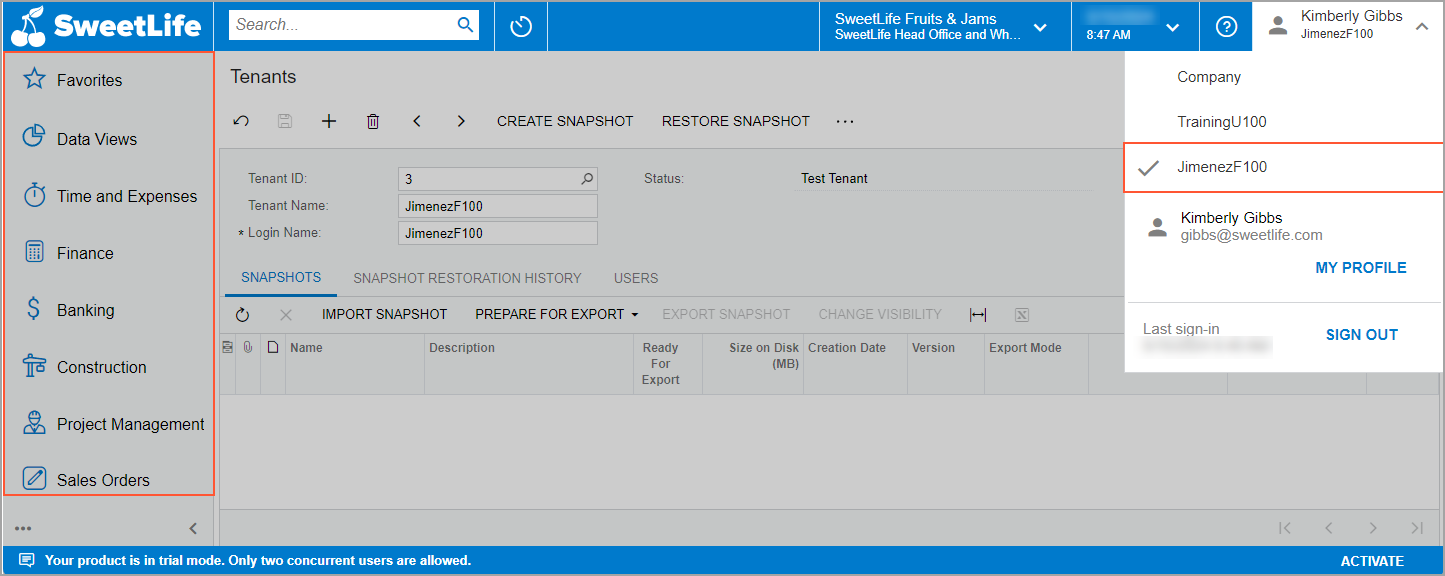Image resolution: width=1445 pixels, height=576 pixels.
Task: Click the clock history icon in header
Action: tap(521, 27)
